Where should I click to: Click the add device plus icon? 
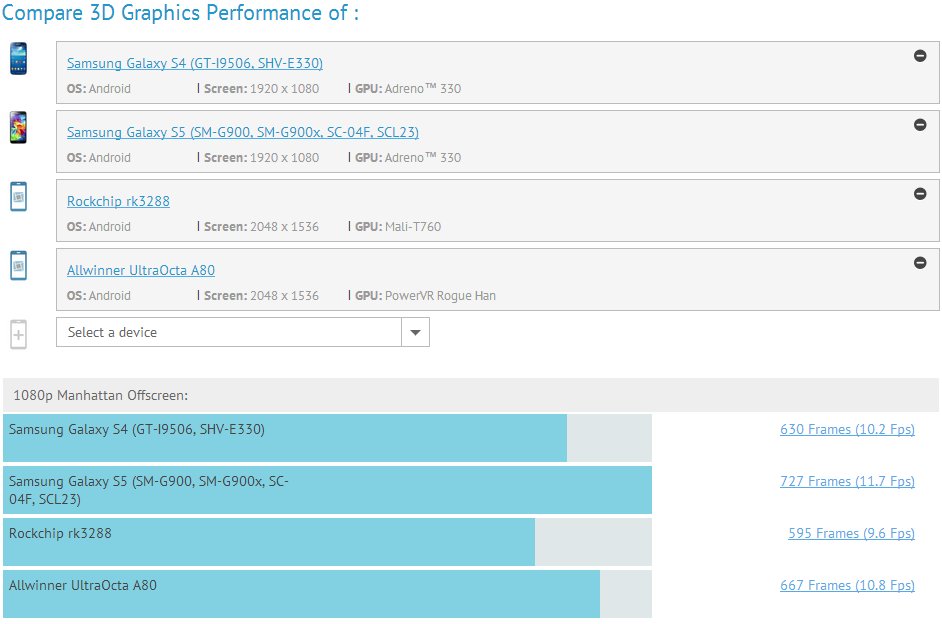(x=18, y=334)
